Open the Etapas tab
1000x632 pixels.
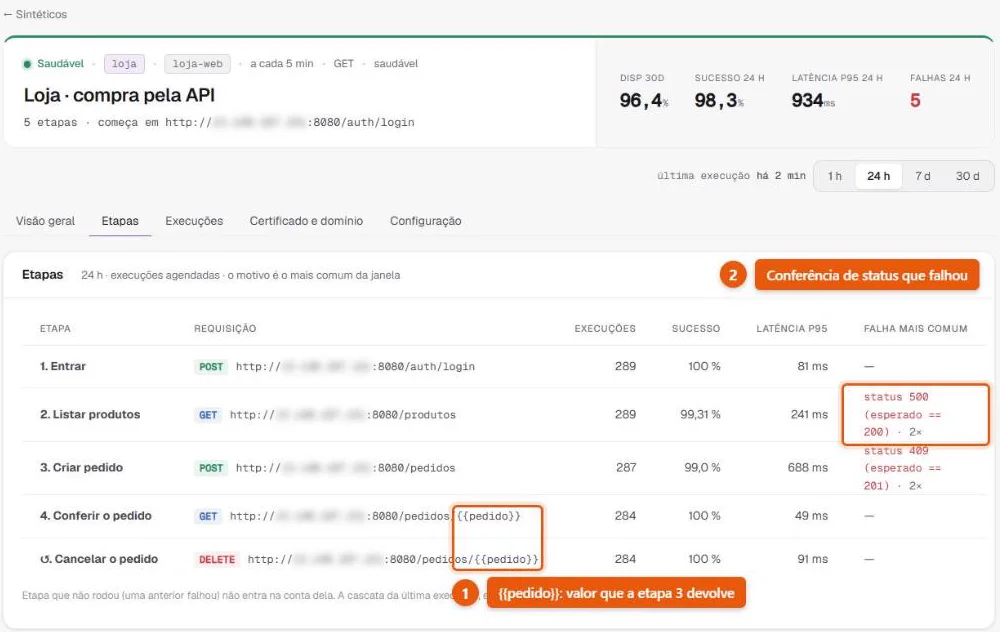pos(120,221)
